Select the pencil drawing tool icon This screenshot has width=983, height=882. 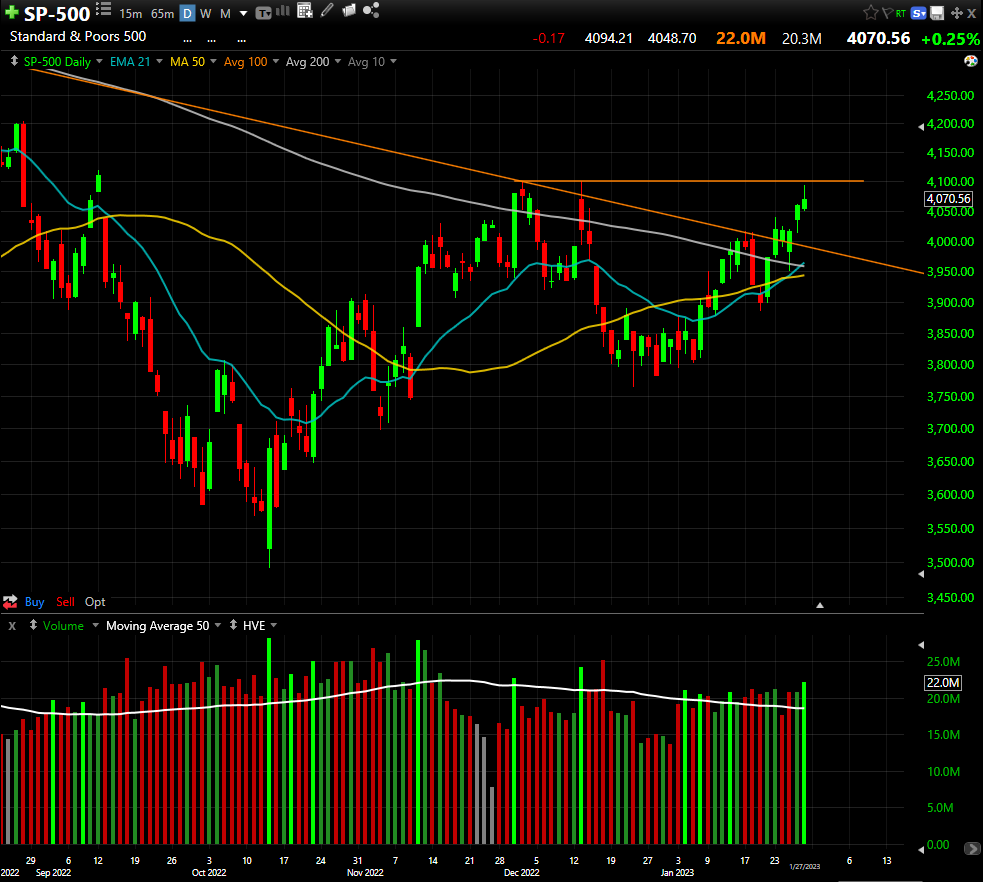point(327,10)
